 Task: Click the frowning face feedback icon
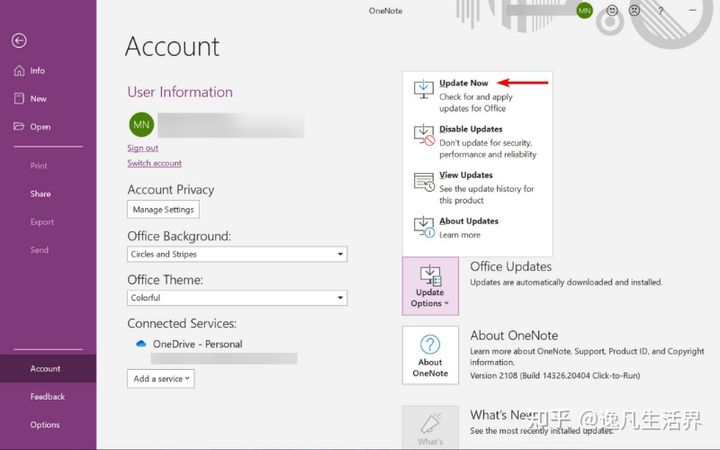(x=634, y=10)
